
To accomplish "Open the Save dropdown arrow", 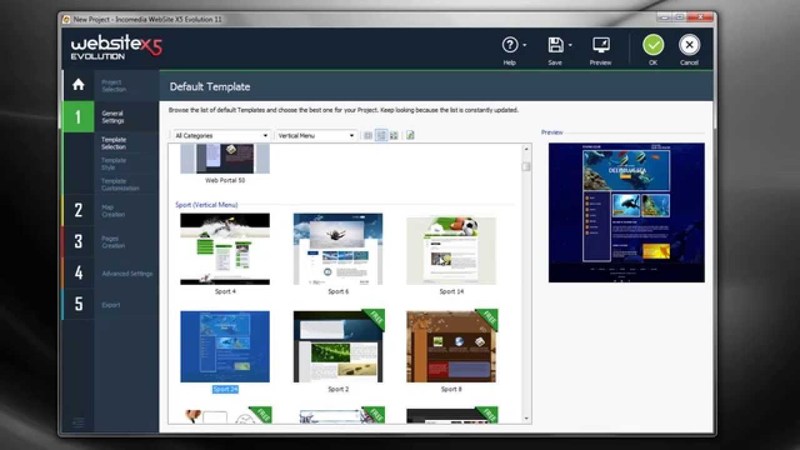I will [570, 46].
